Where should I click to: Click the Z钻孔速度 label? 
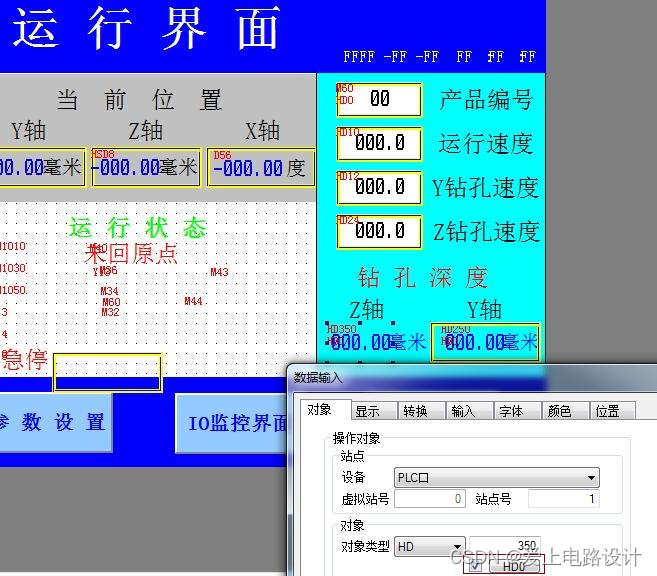tap(486, 232)
